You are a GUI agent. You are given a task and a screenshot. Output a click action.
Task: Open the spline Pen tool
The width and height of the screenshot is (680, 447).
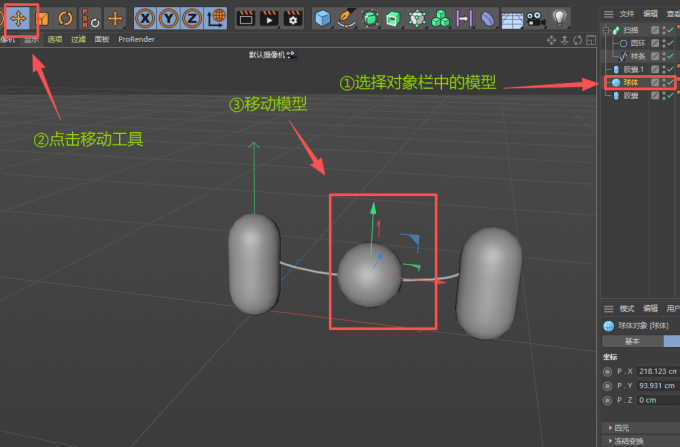click(346, 18)
